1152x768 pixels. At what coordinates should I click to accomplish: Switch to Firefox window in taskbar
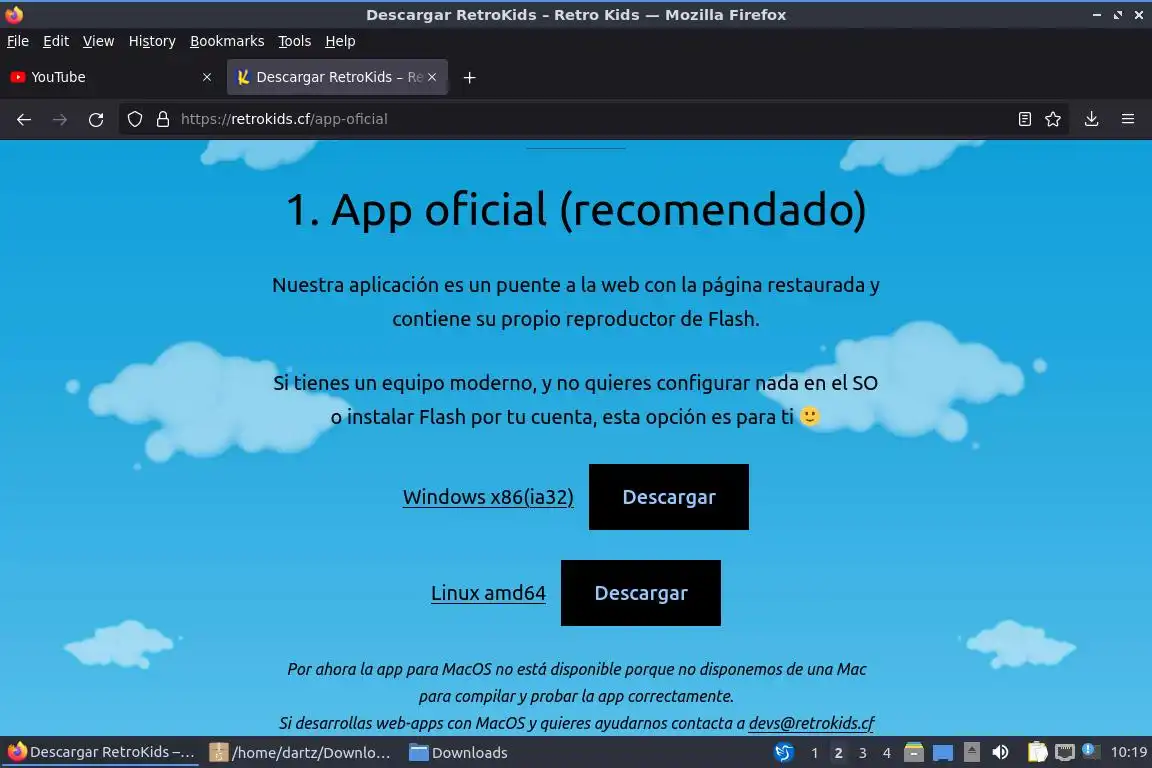[x=101, y=753]
